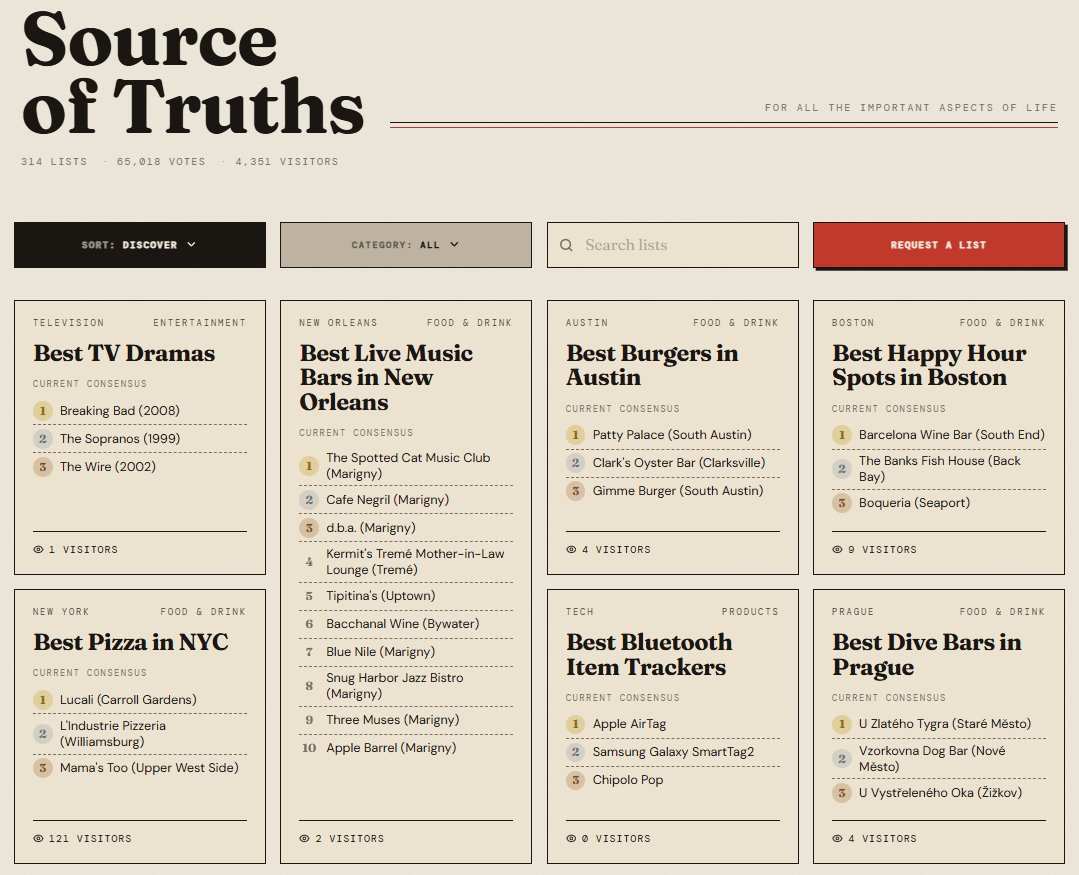Select Apple Barrel (Marigny) entry
Image resolution: width=1079 pixels, height=875 pixels.
(406, 748)
